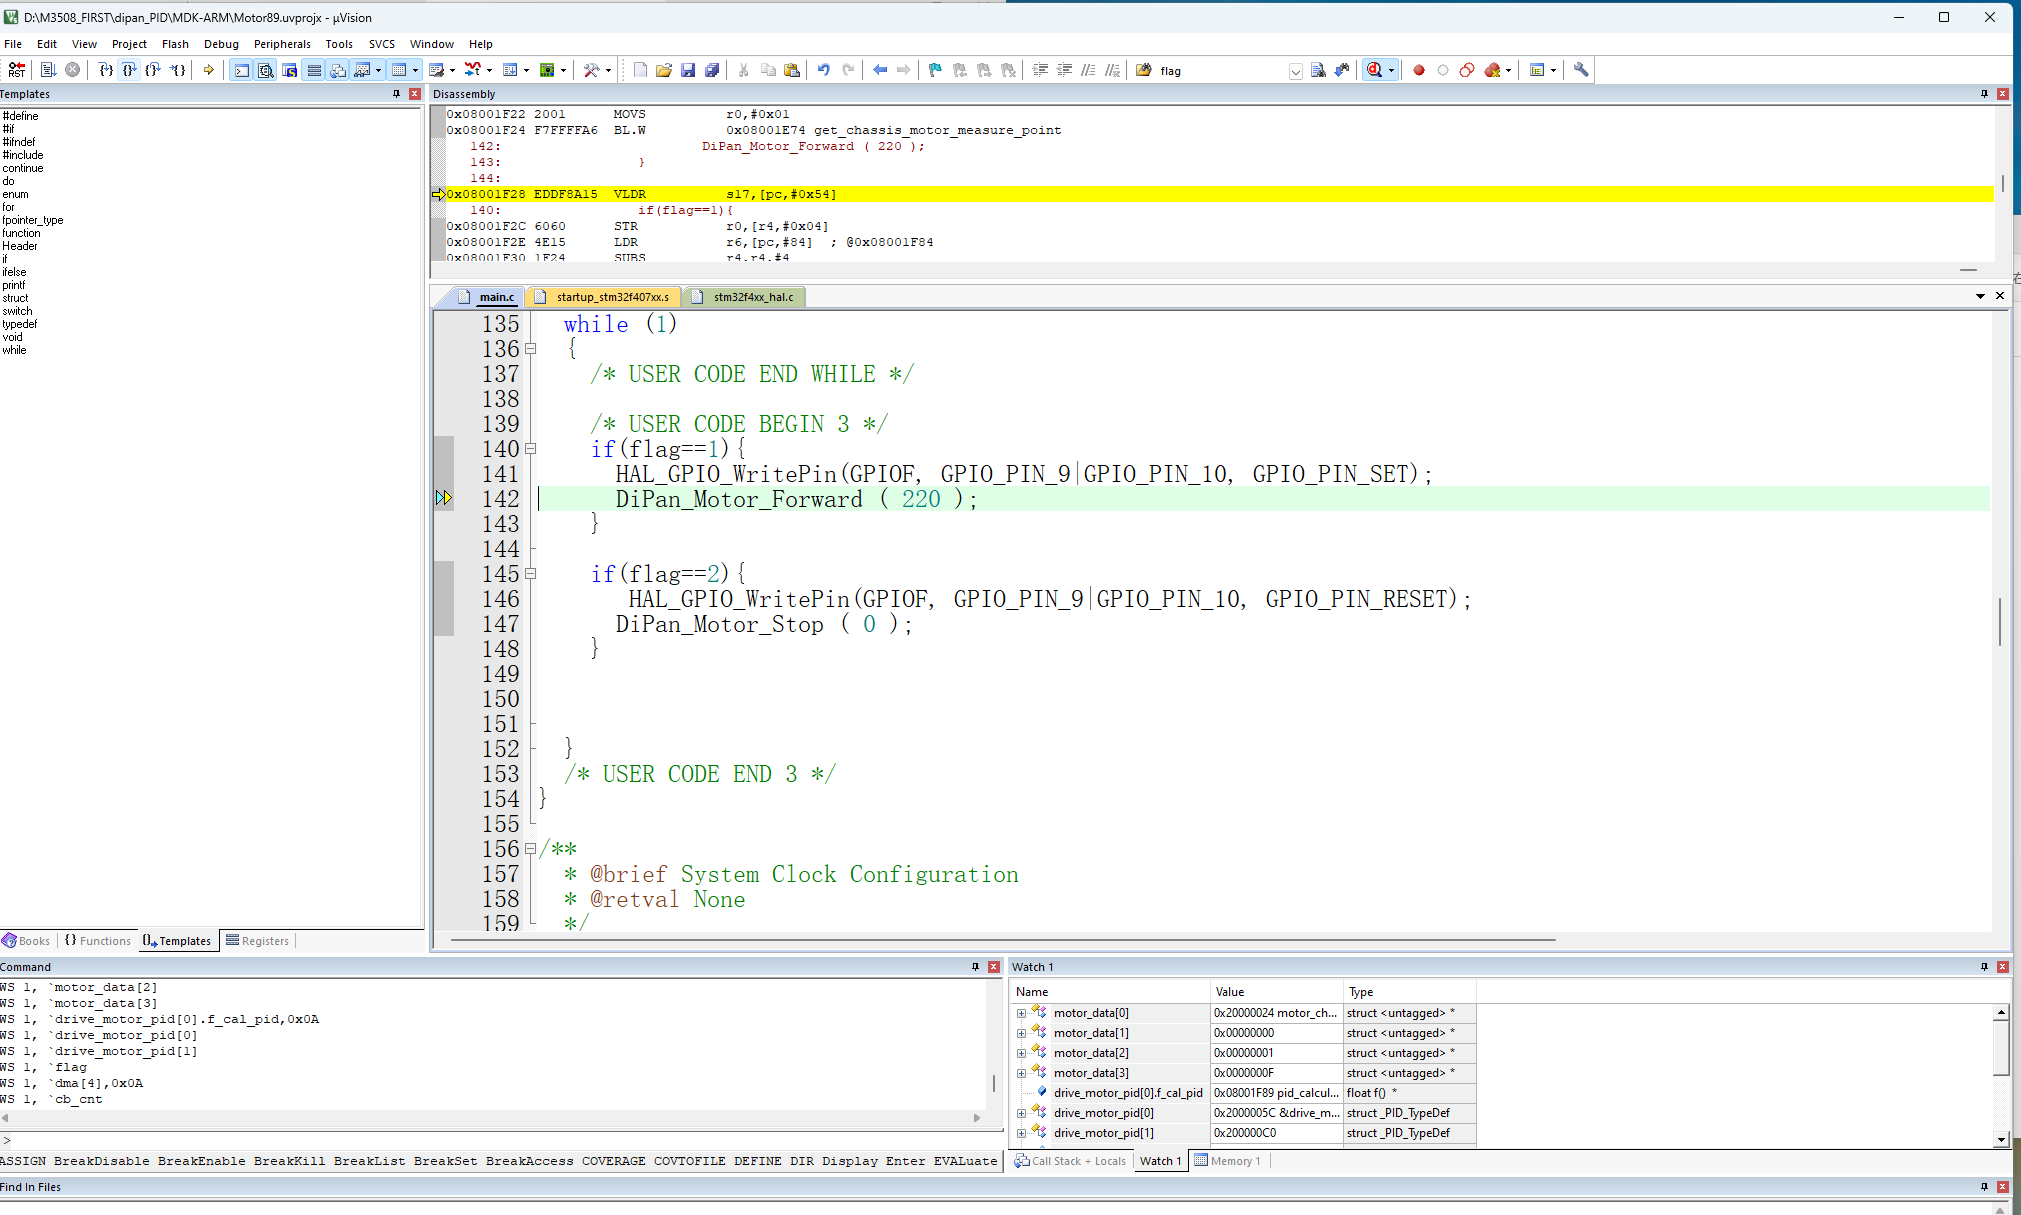
Task: Open the Call Stack + Locals tab
Action: tap(1070, 1161)
